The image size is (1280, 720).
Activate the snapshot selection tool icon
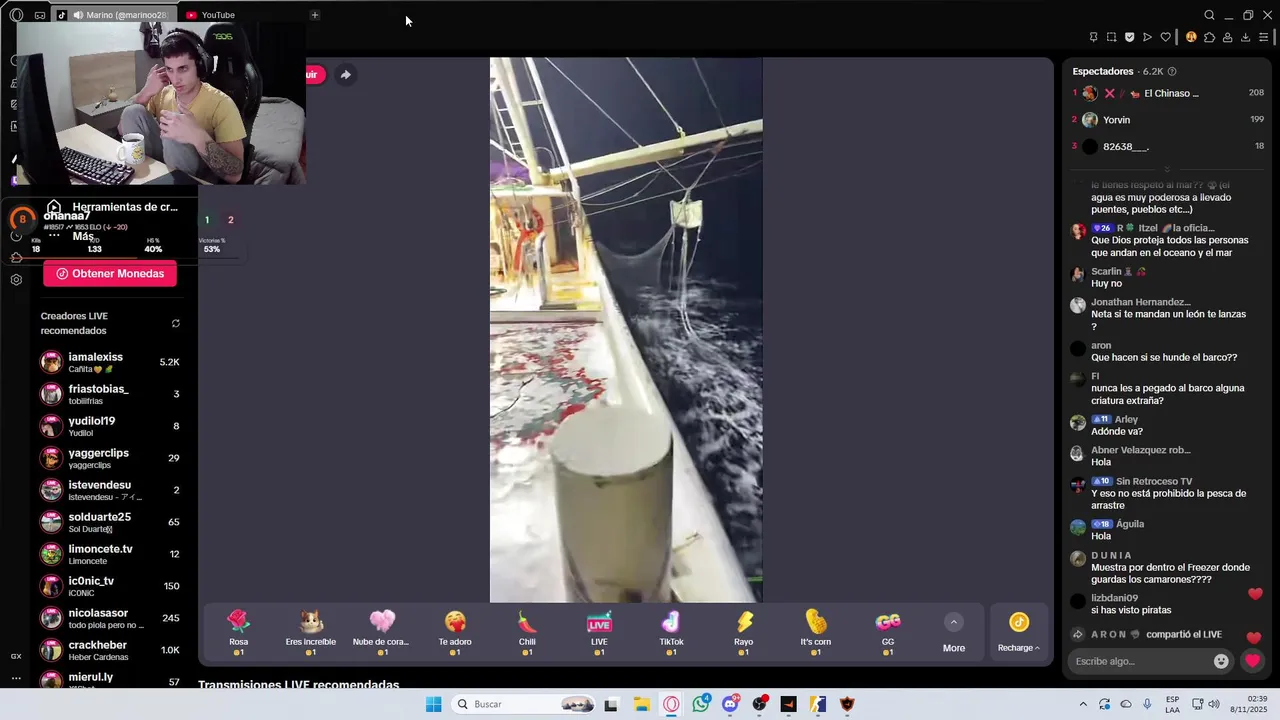point(1111,37)
